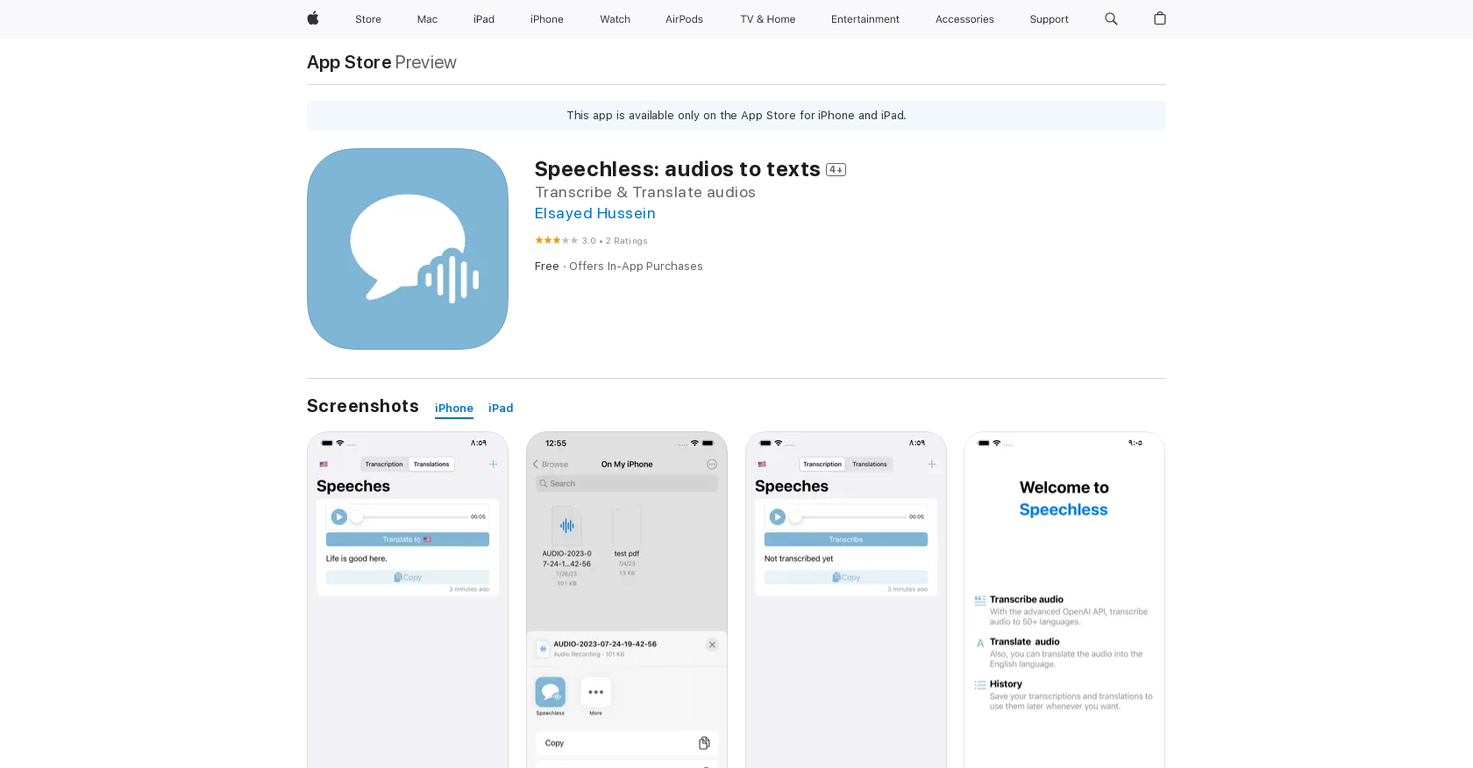Open the shopping bag icon
The image size is (1473, 768).
(1160, 19)
